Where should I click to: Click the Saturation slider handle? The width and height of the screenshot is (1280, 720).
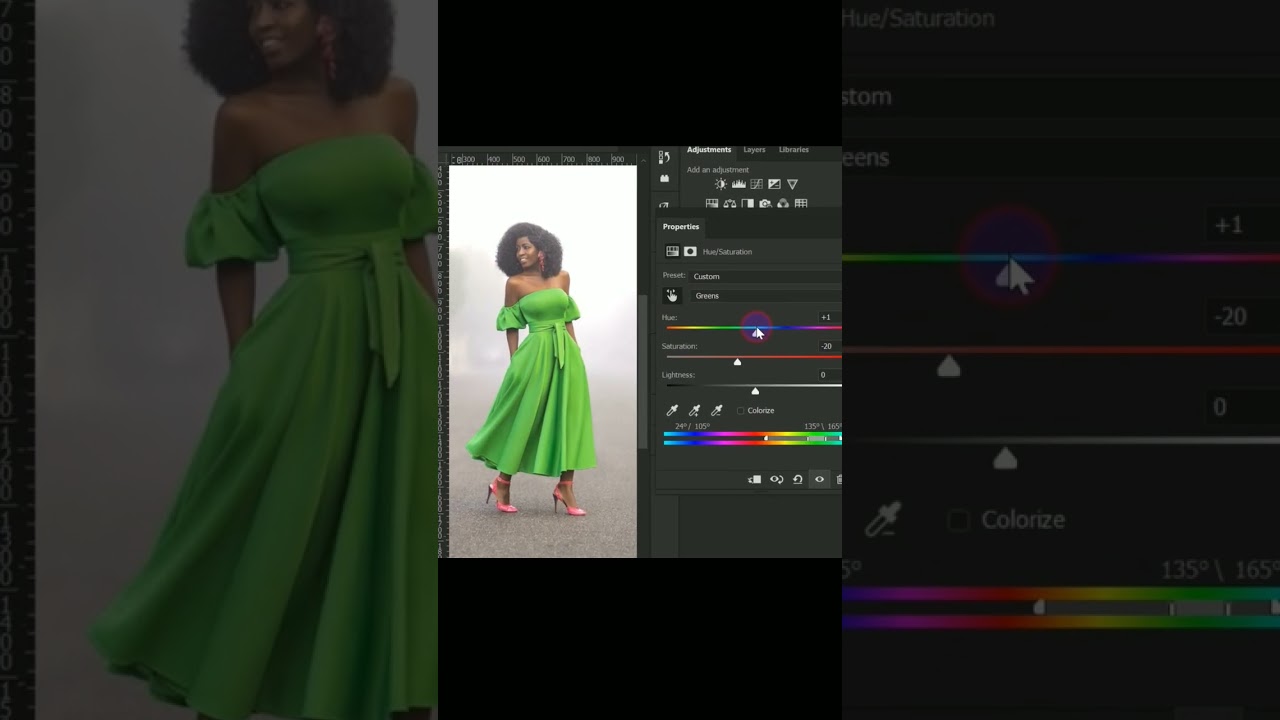coord(737,362)
